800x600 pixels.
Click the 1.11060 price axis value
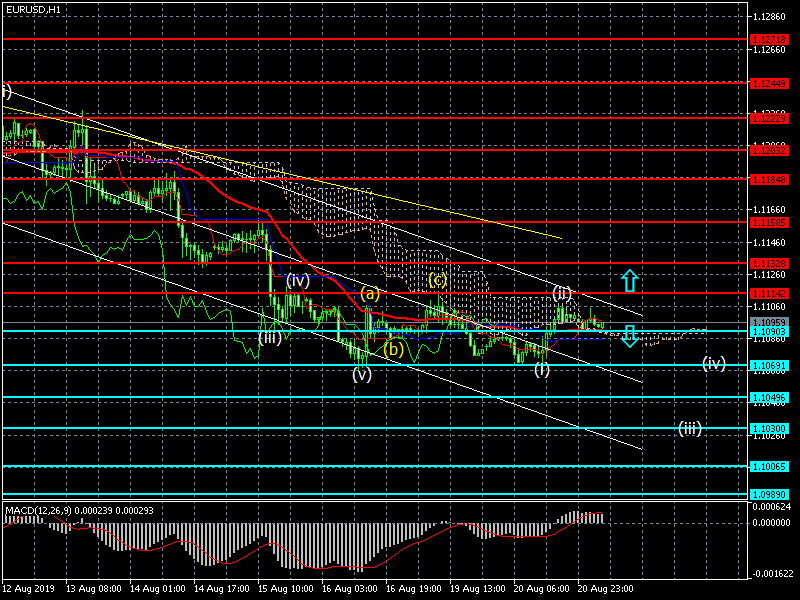(769, 307)
